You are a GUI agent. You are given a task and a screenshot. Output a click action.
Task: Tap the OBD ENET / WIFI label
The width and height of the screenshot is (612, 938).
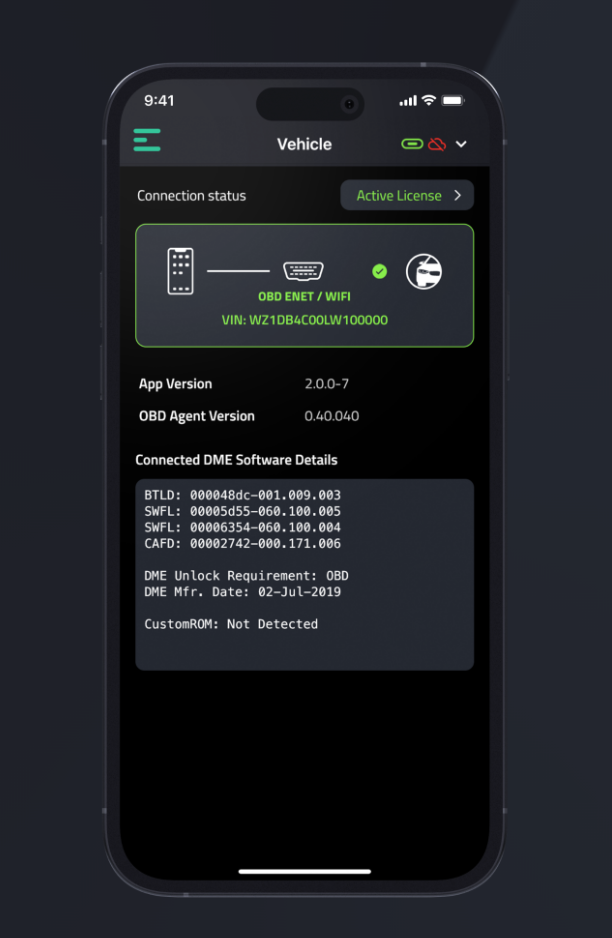(304, 297)
